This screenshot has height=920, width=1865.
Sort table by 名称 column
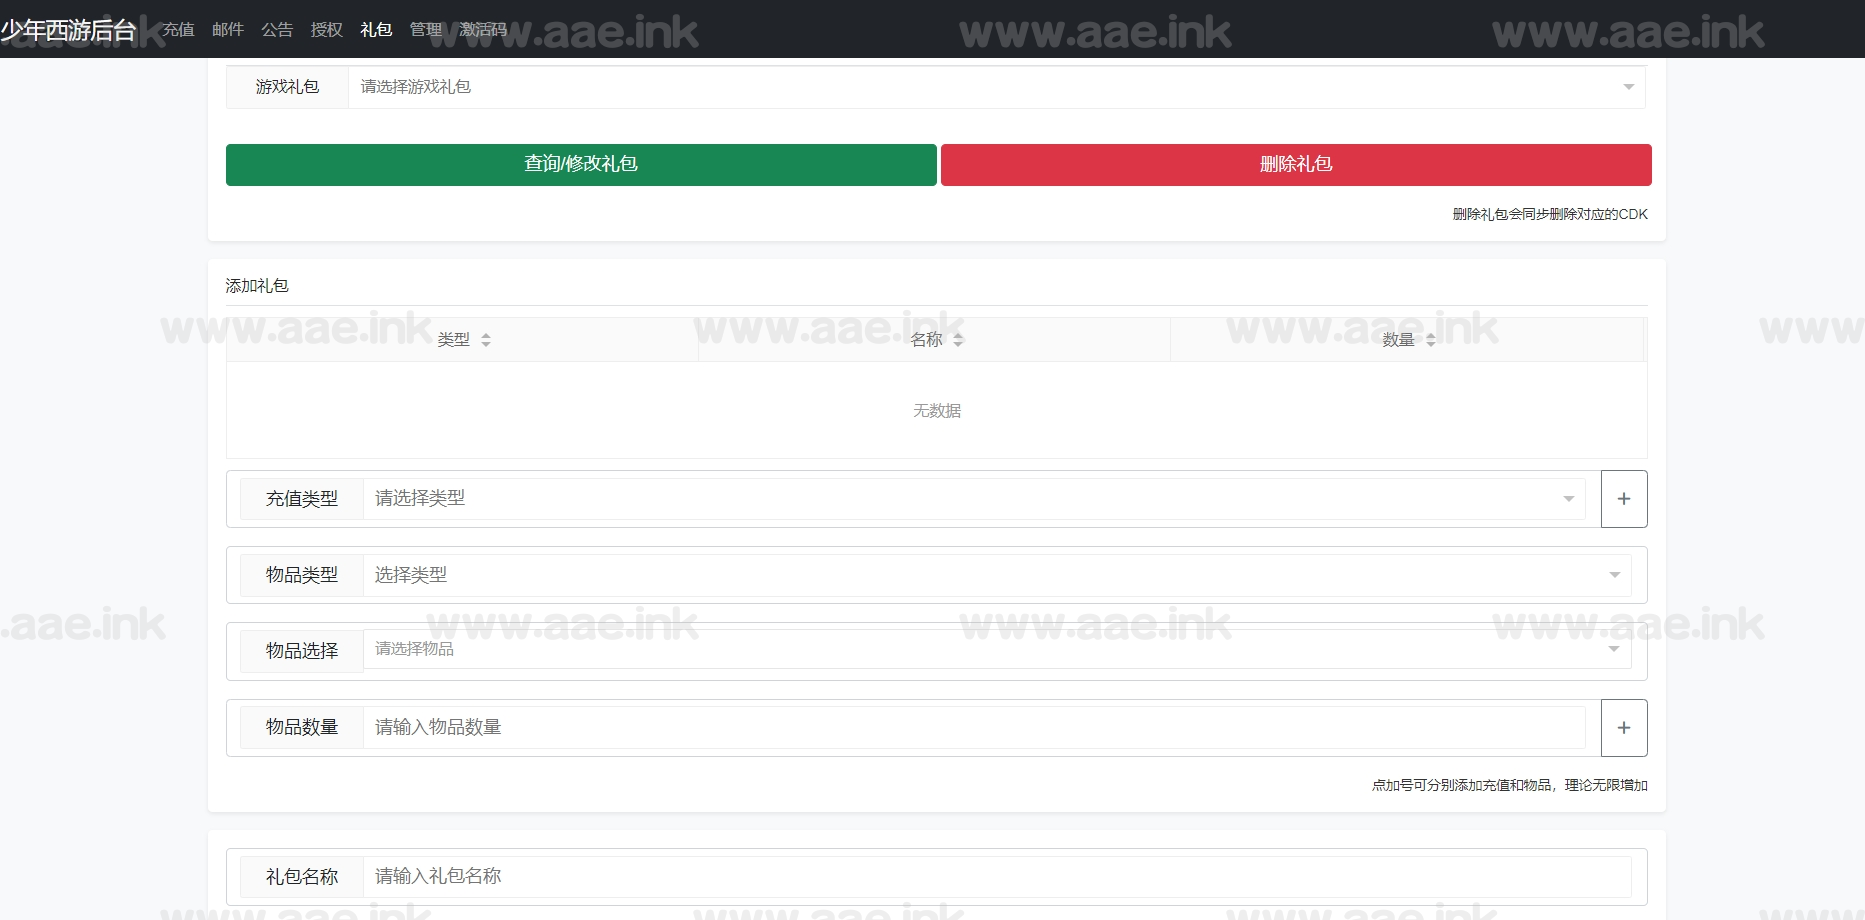936,340
